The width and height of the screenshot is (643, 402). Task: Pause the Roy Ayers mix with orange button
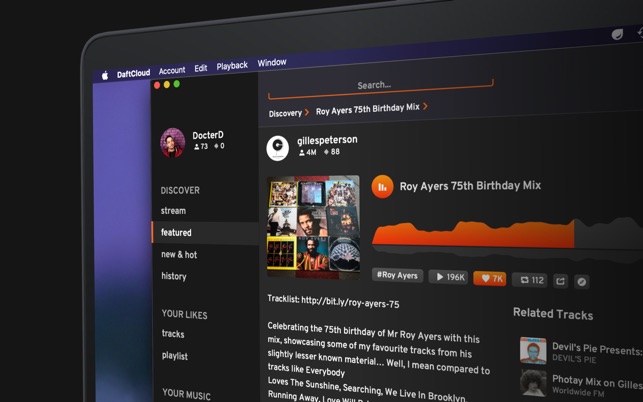pyautogui.click(x=382, y=187)
